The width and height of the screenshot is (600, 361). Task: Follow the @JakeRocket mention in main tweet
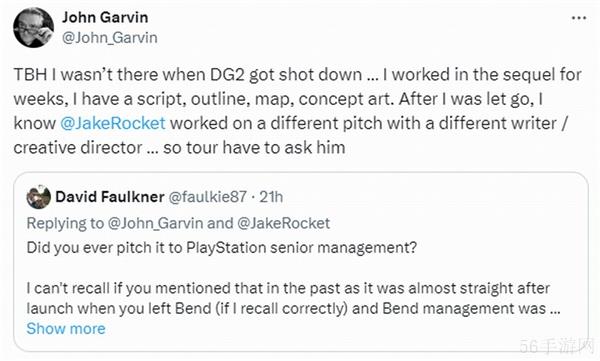click(x=112, y=123)
